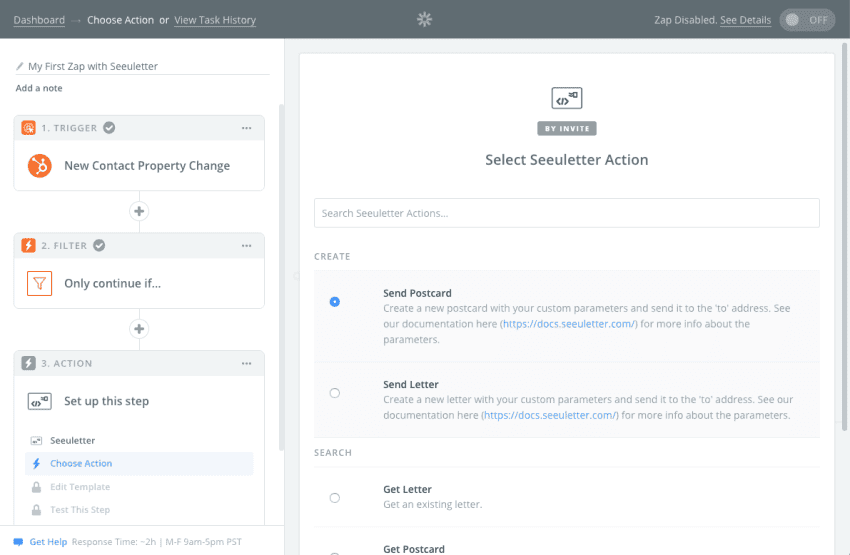Open action step three-dot menu
Image resolution: width=850 pixels, height=555 pixels.
click(247, 364)
